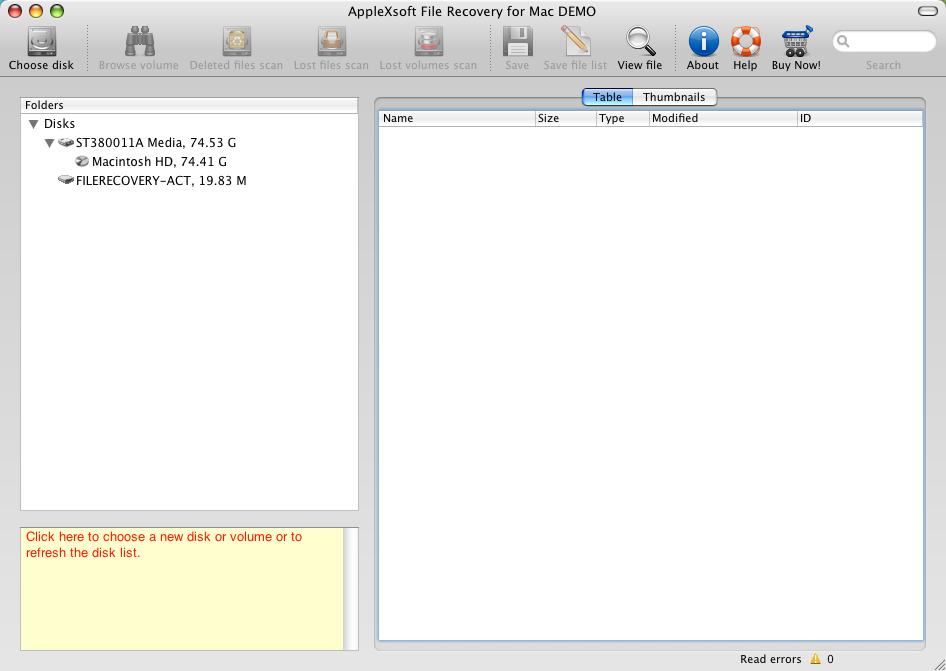The width and height of the screenshot is (946, 671).
Task: Click the Macintosh HD volume icon
Action: pos(82,162)
